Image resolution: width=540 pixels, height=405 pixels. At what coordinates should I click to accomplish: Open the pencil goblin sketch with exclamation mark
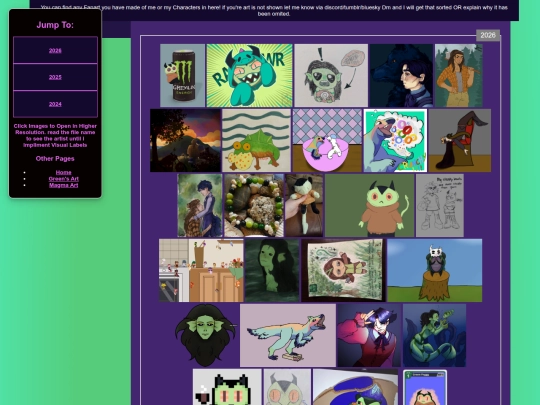(331, 75)
